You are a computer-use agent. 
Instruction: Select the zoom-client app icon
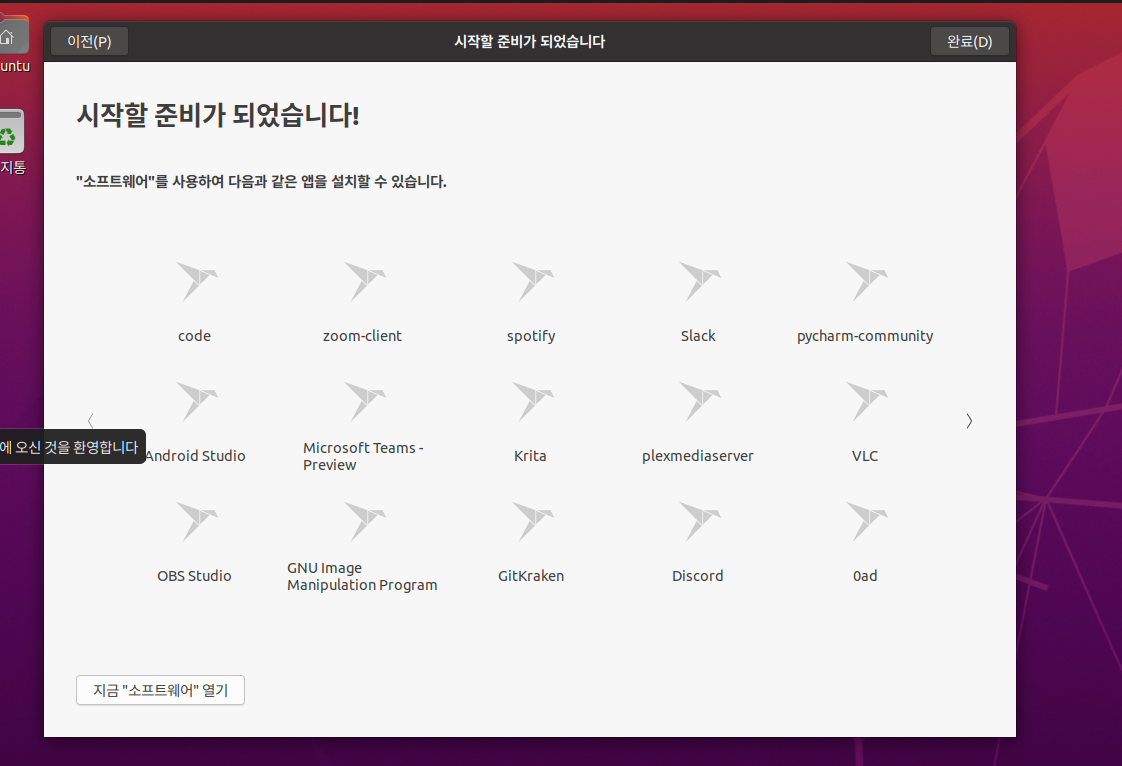[x=364, y=281]
